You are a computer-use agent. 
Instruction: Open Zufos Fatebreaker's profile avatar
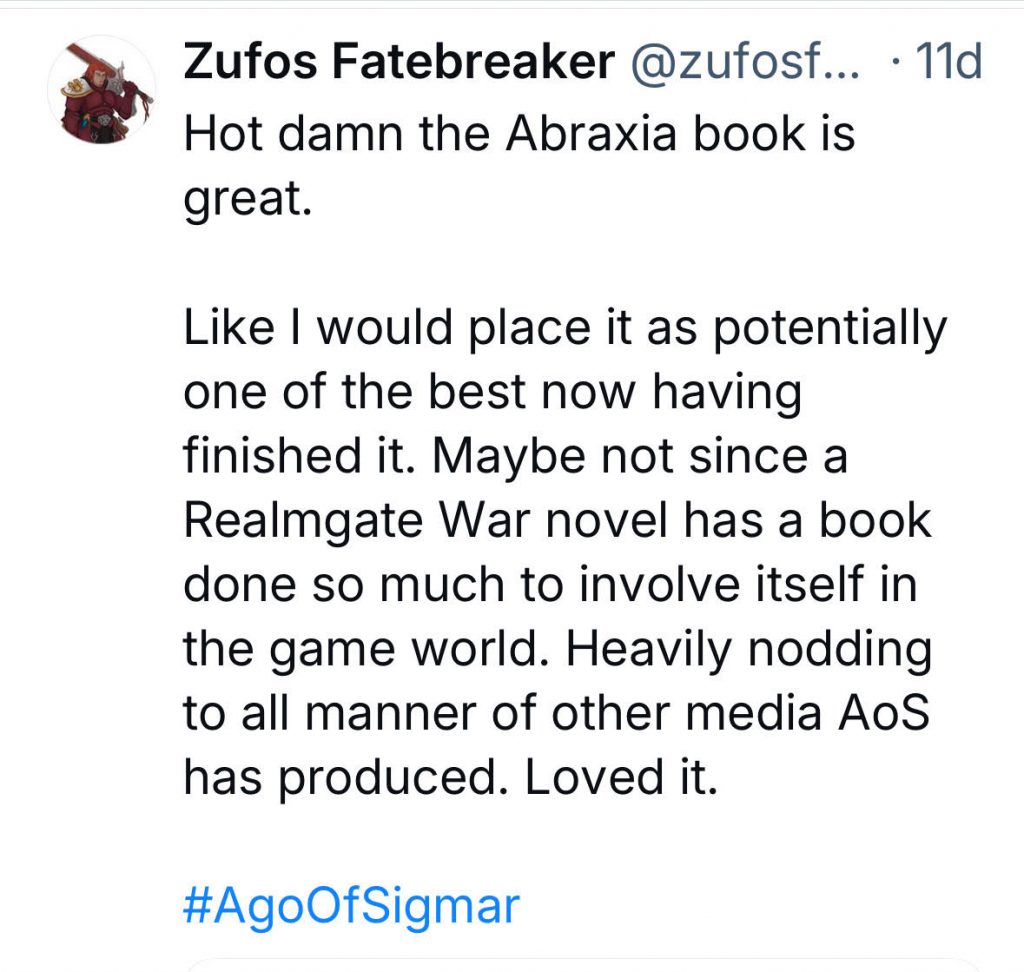click(x=102, y=94)
